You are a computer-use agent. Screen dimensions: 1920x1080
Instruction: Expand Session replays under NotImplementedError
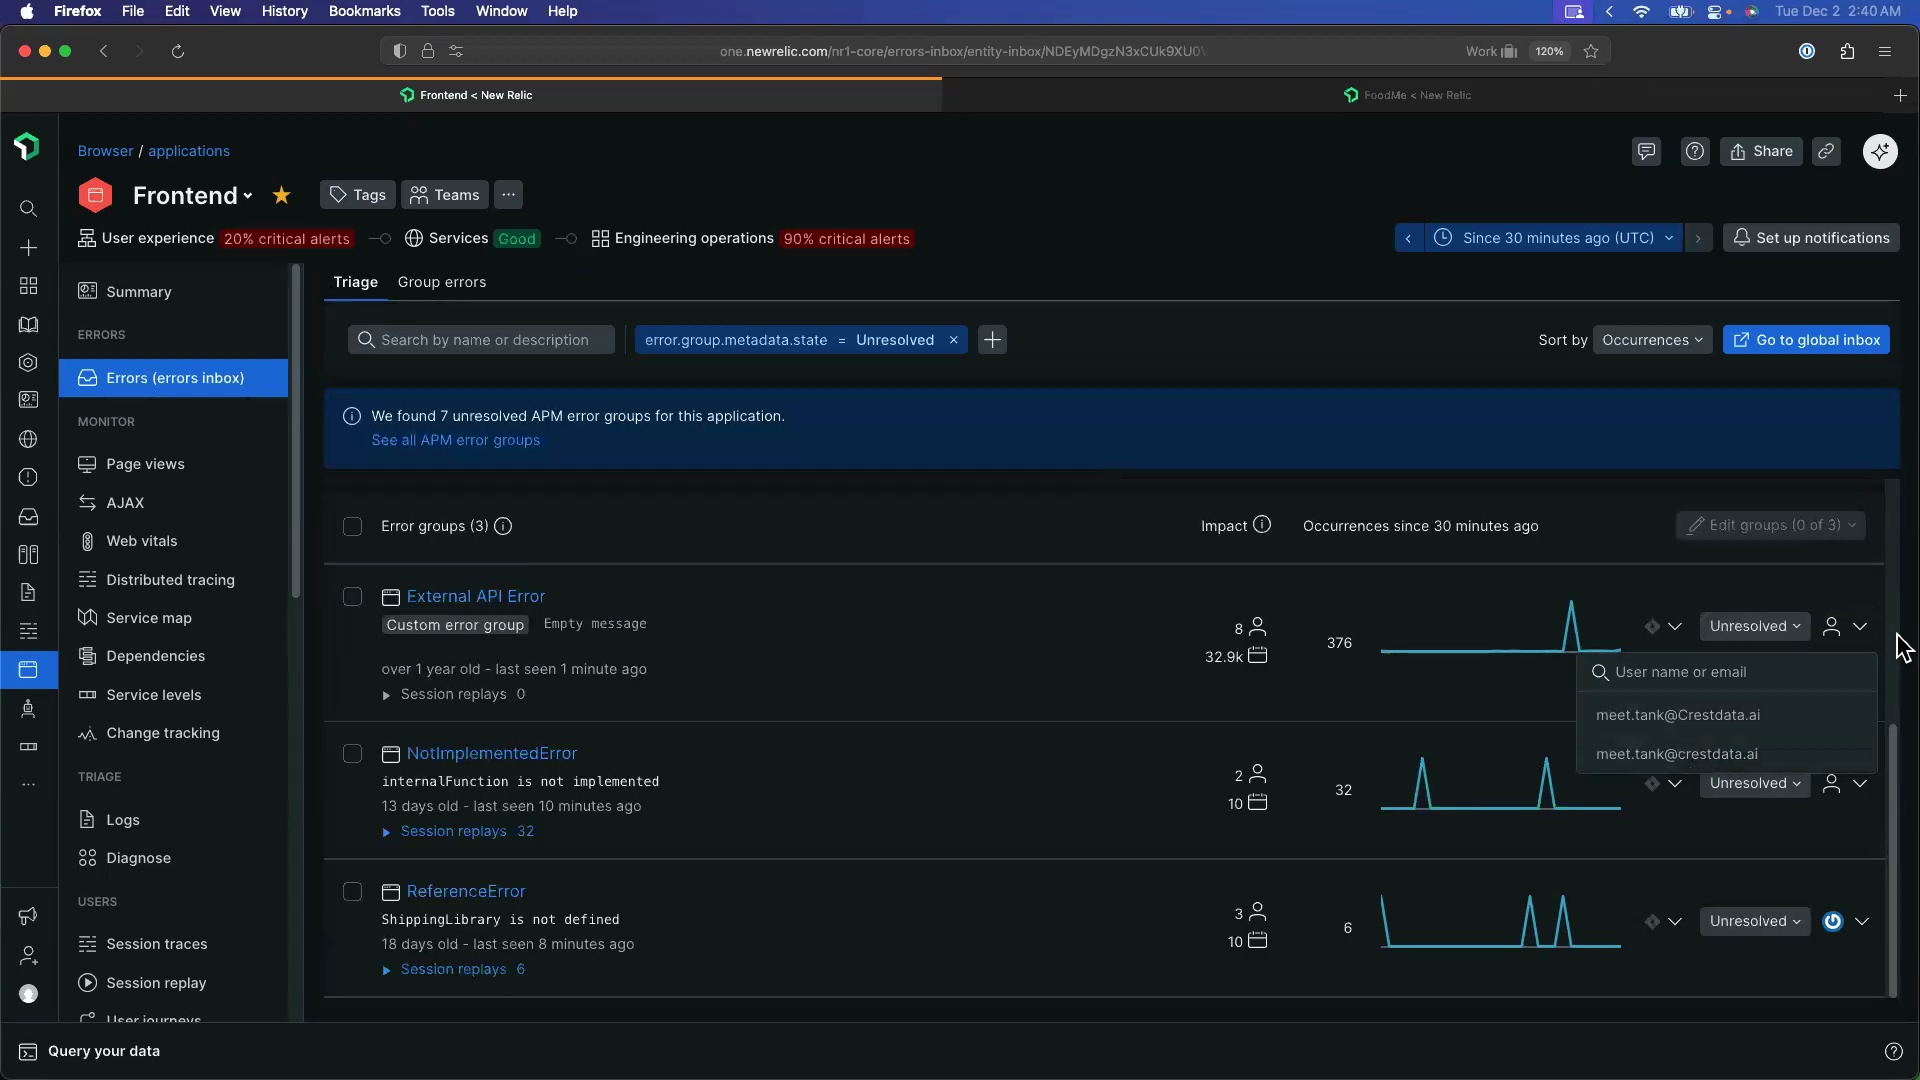tap(456, 831)
